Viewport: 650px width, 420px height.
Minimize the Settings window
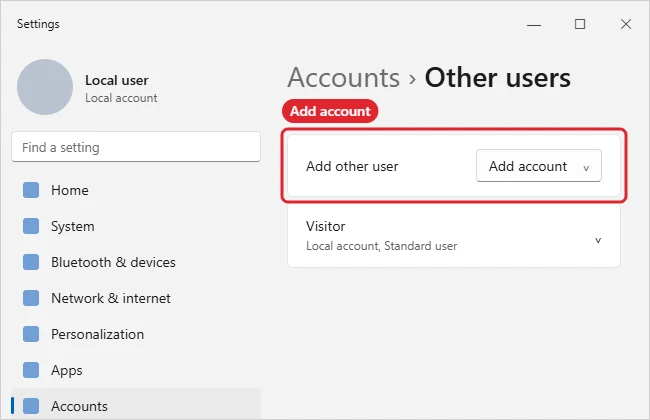[x=534, y=24]
